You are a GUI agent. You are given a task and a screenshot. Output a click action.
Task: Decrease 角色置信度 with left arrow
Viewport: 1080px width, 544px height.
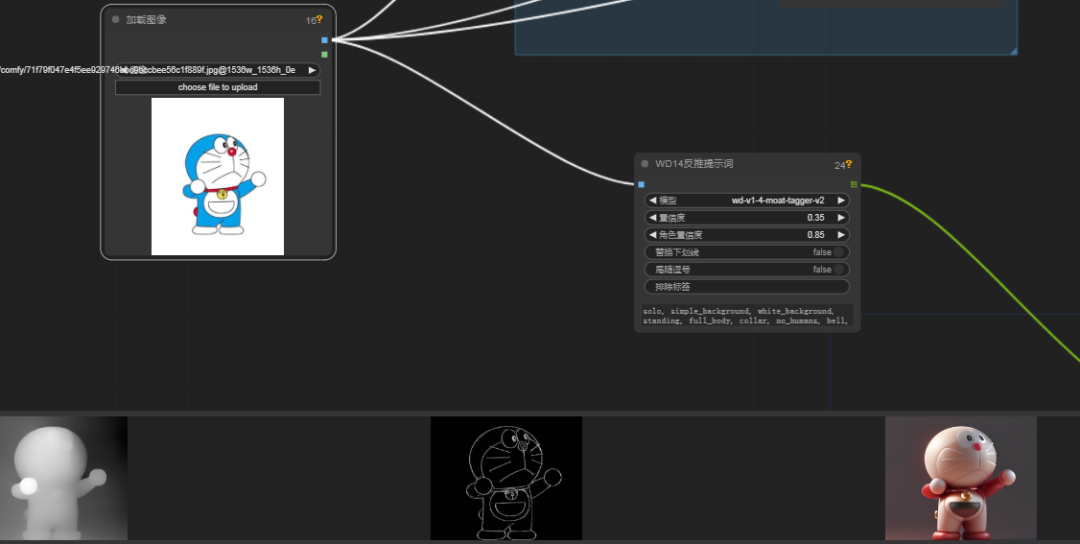pyautogui.click(x=652, y=235)
